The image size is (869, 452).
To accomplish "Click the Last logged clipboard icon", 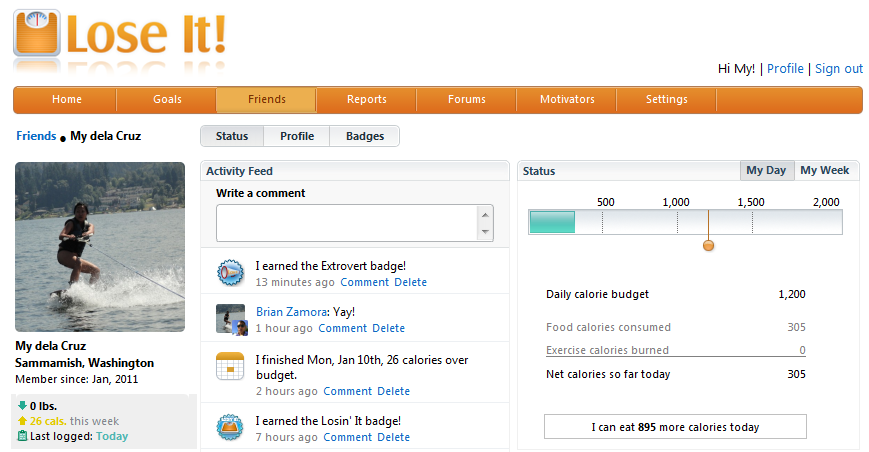I will pyautogui.click(x=22, y=436).
